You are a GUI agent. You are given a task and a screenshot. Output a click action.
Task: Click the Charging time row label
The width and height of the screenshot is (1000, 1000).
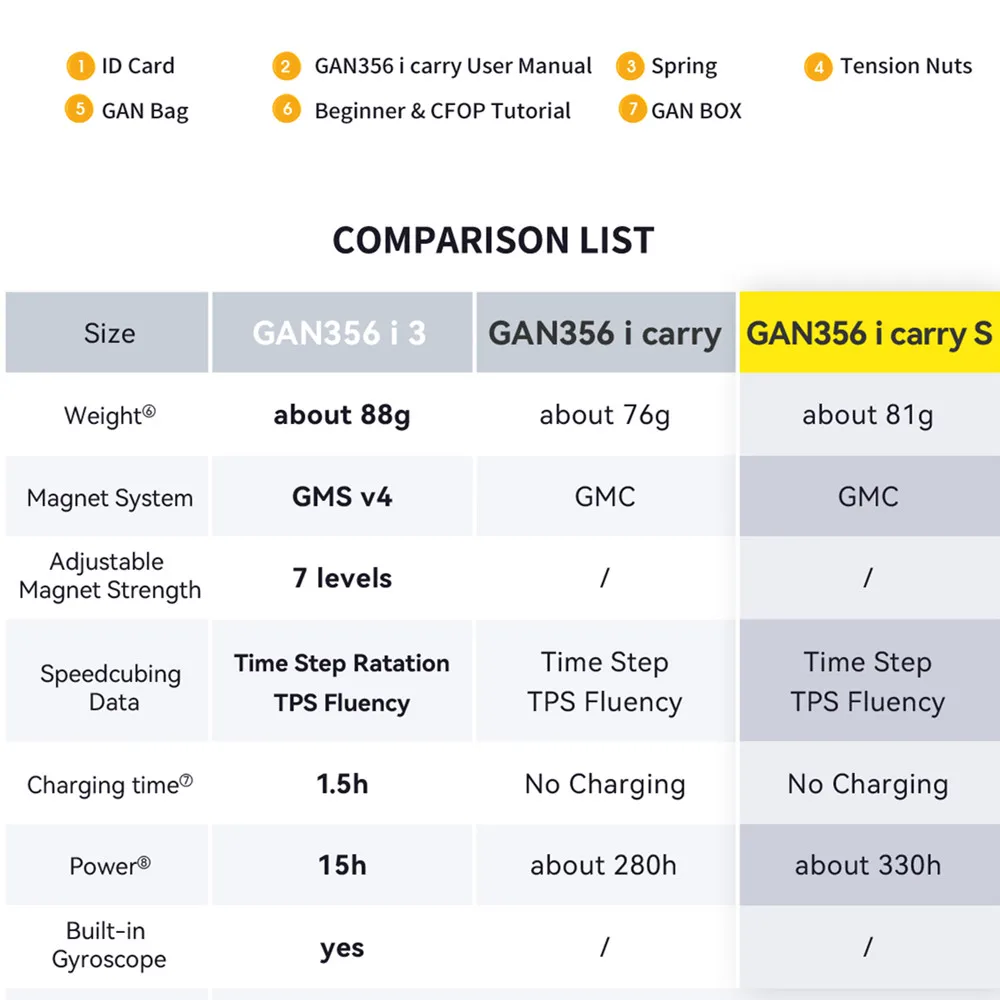pyautogui.click(x=109, y=785)
